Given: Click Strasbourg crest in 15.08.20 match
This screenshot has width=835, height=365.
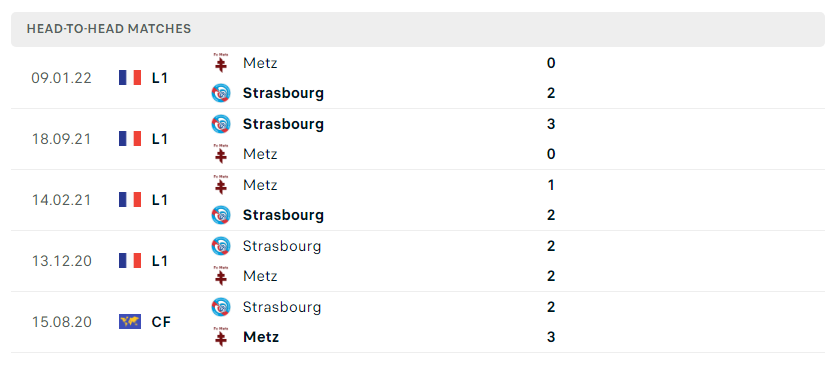Looking at the screenshot, I should [220, 307].
